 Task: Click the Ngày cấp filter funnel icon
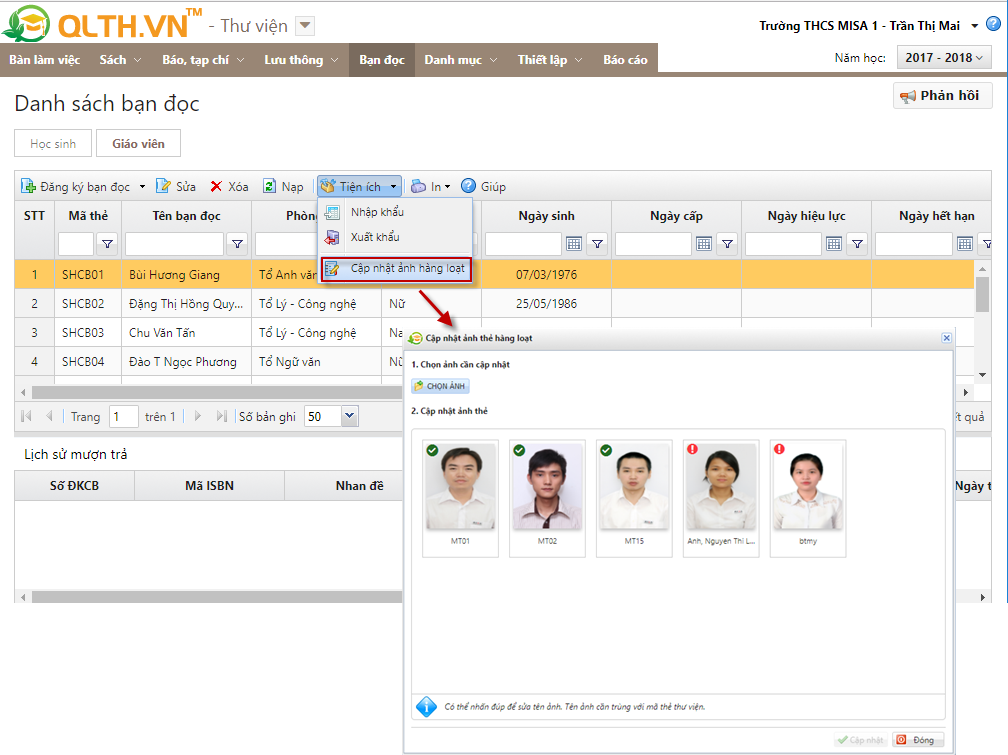[727, 243]
